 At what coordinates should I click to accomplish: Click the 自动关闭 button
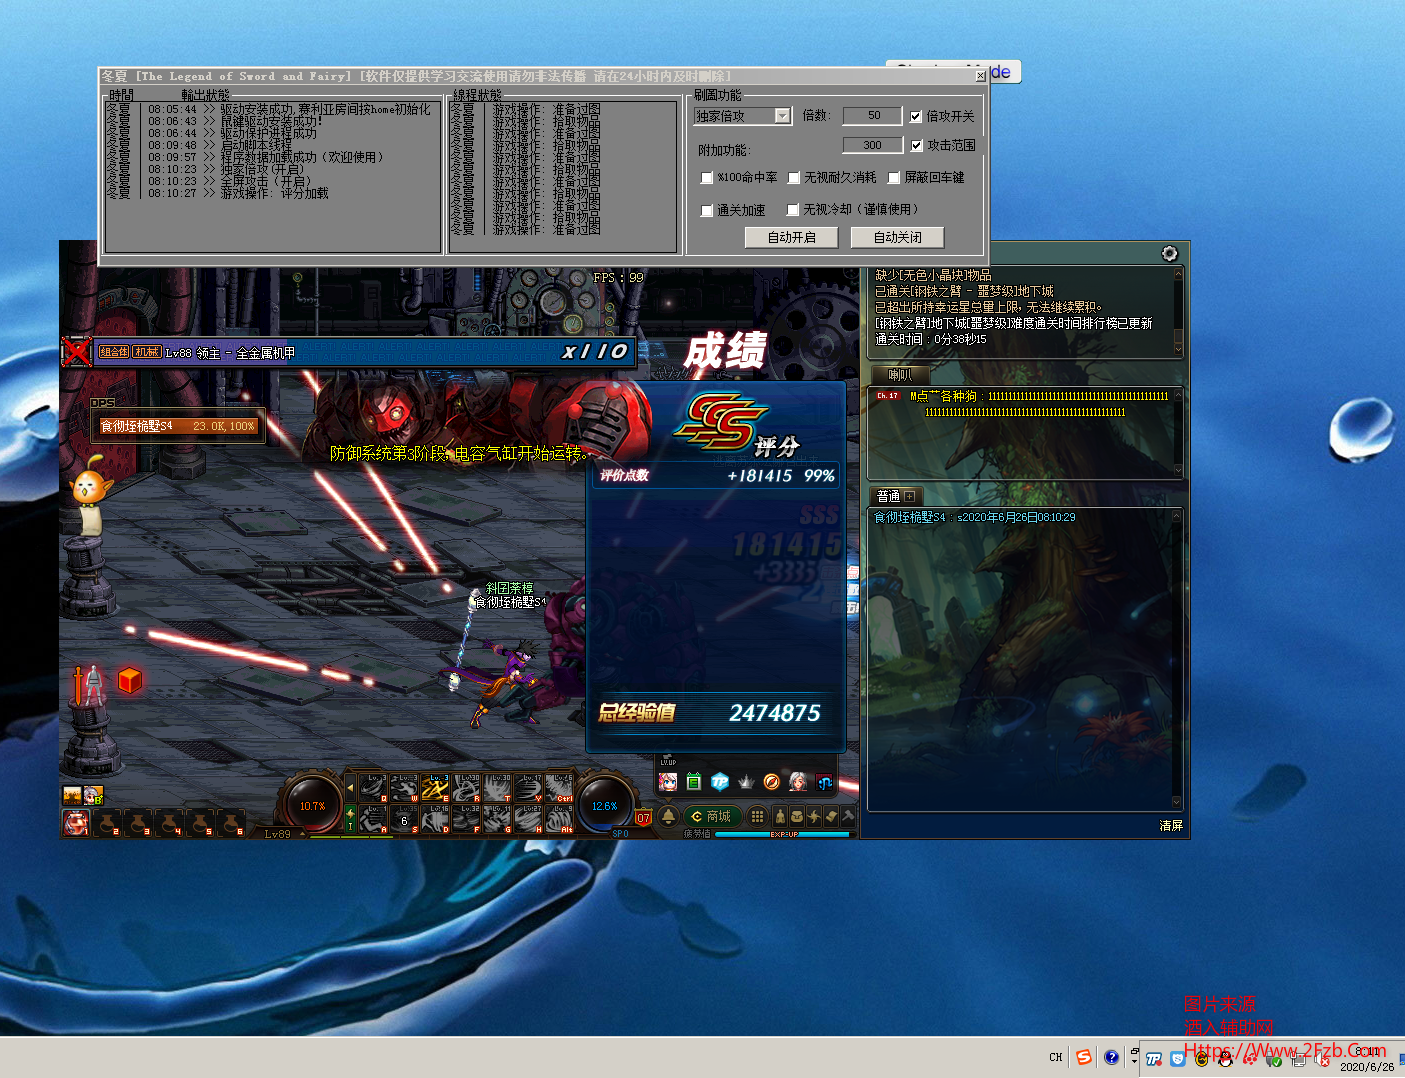coord(897,237)
